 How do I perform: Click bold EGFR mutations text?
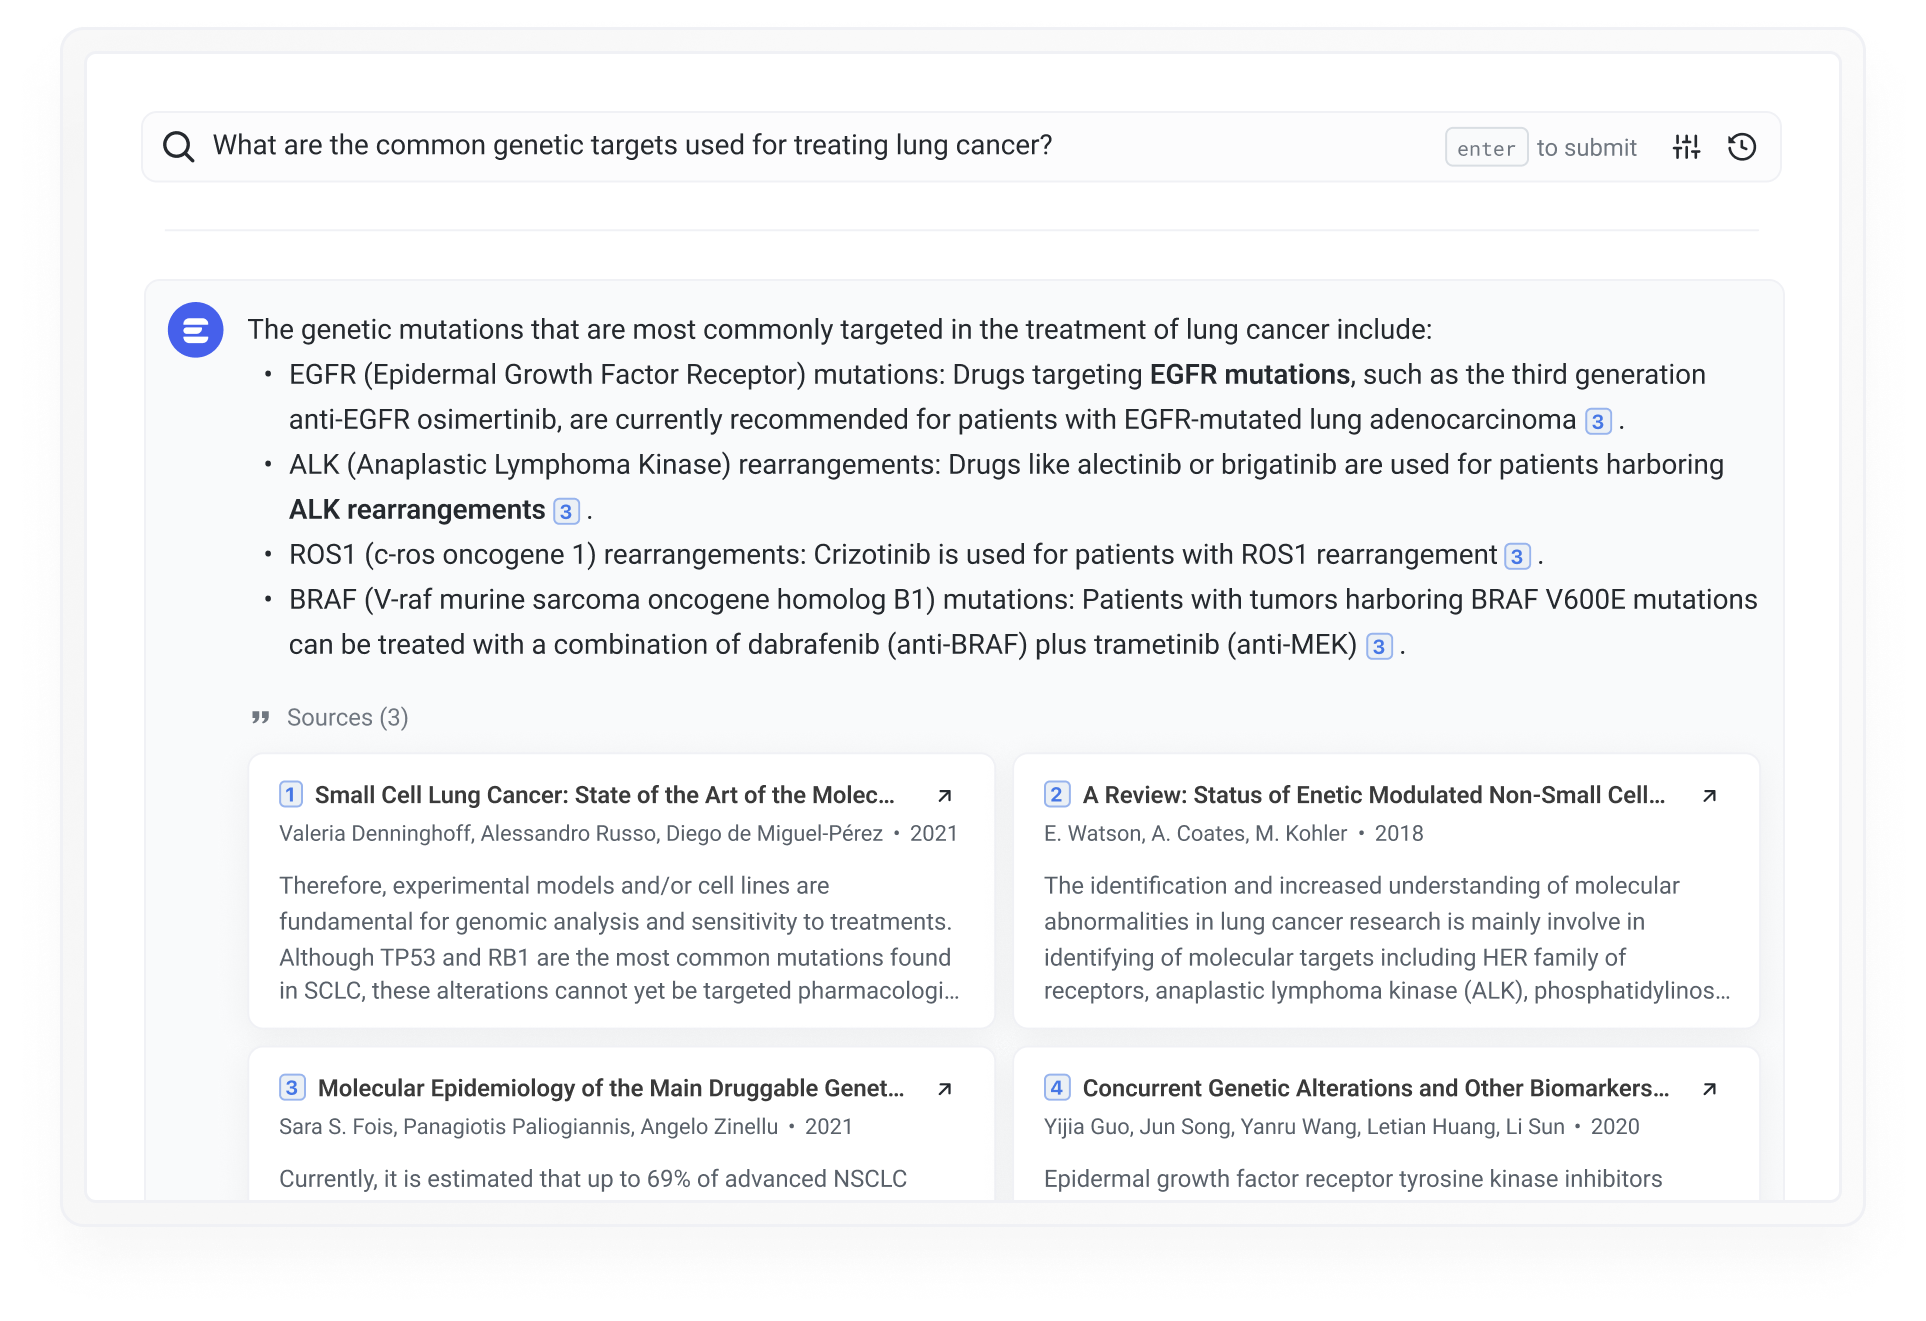tap(1250, 375)
